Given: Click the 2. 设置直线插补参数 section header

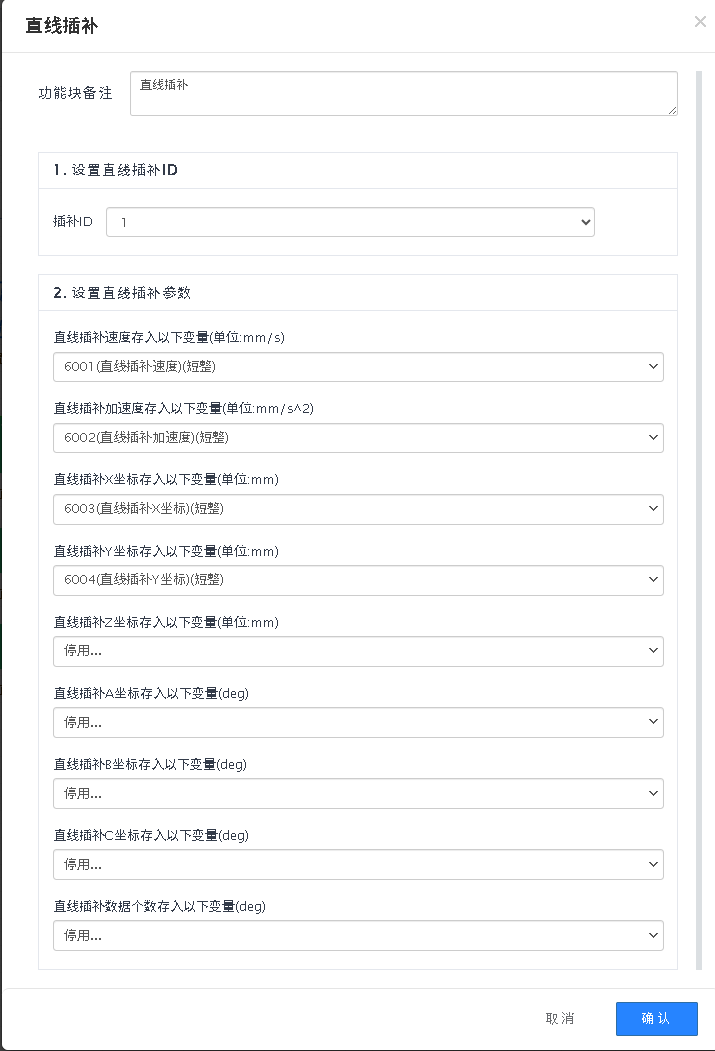Looking at the screenshot, I should pyautogui.click(x=122, y=293).
